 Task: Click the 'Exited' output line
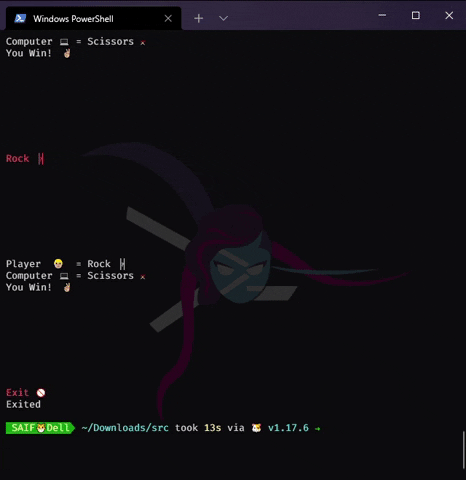pyautogui.click(x=23, y=404)
